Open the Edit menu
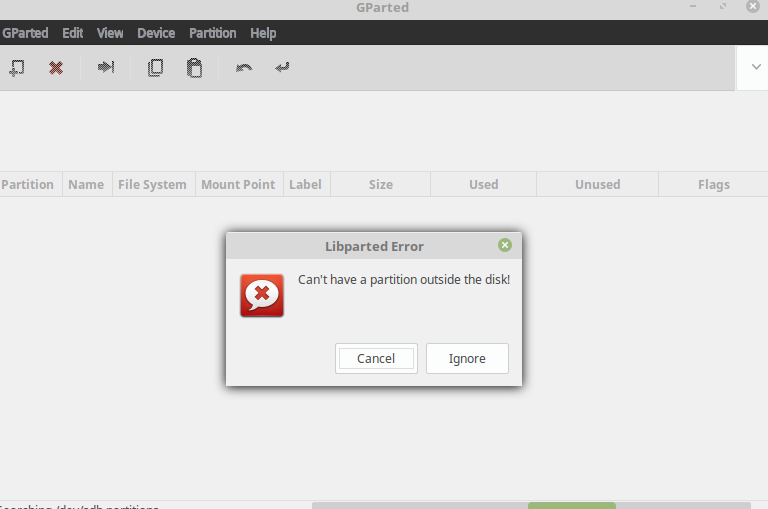The width and height of the screenshot is (768, 509). click(x=72, y=33)
